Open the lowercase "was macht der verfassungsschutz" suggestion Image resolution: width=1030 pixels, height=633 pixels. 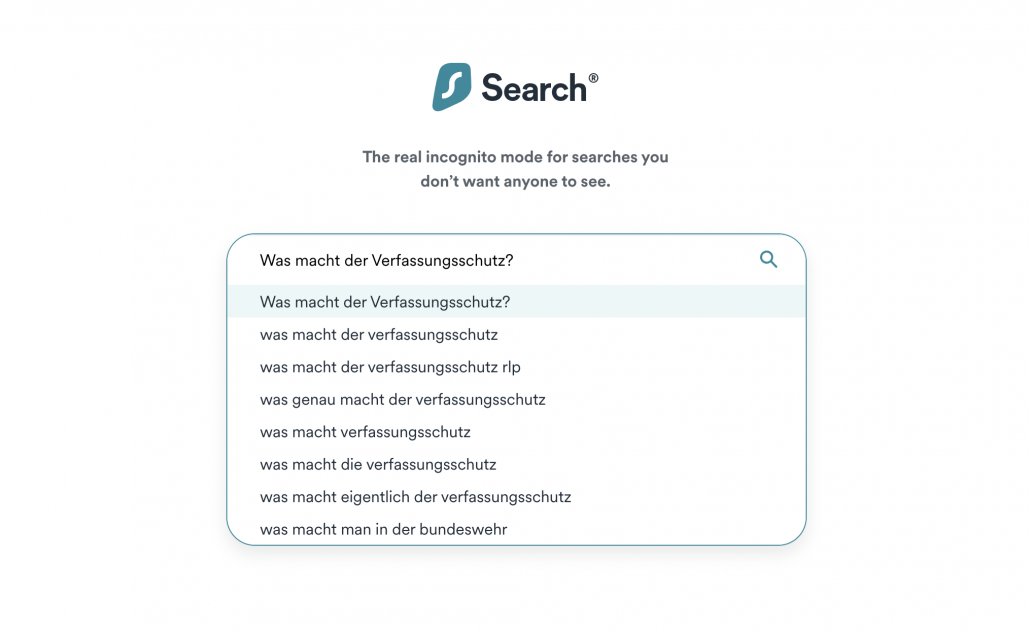[379, 334]
